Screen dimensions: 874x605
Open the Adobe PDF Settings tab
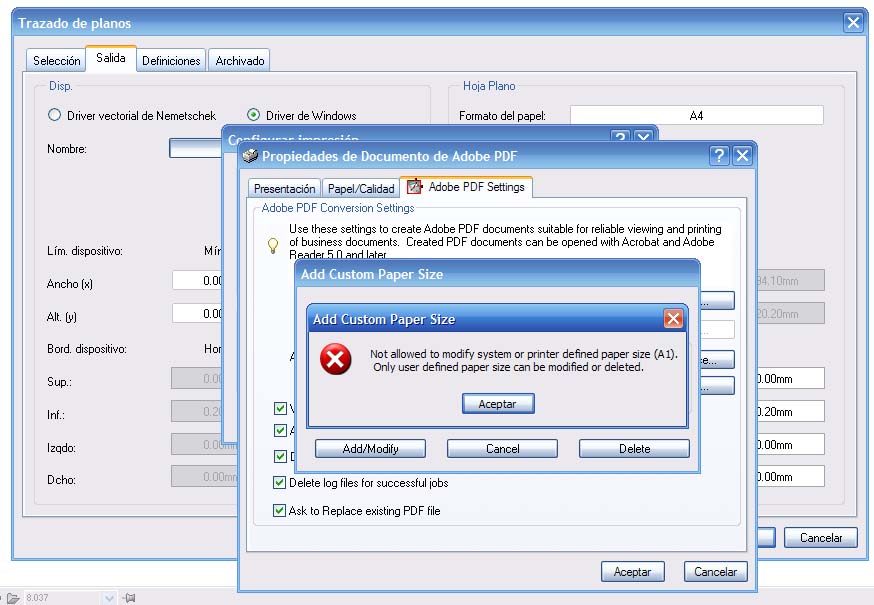click(467, 187)
